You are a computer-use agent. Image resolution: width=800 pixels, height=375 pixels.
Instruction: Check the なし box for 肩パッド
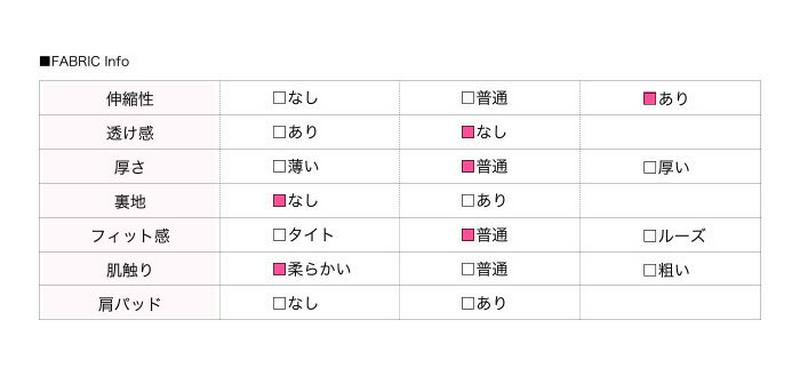[x=279, y=304]
